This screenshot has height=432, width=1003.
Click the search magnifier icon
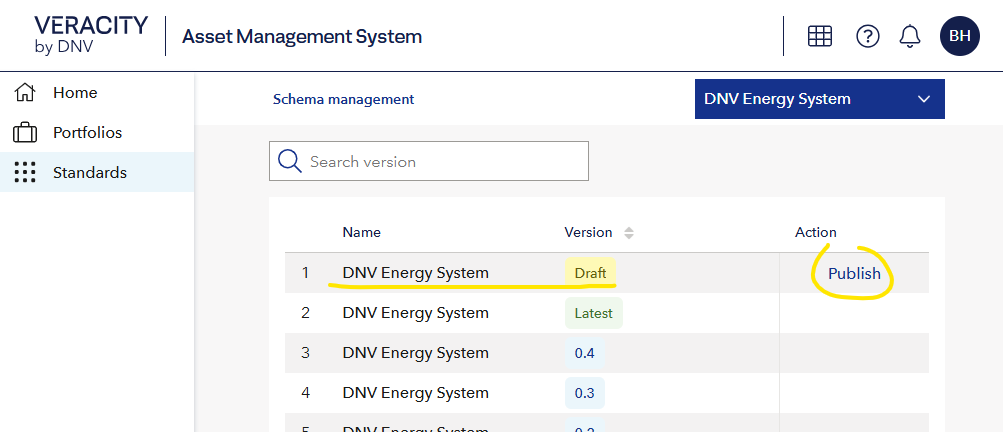click(290, 161)
